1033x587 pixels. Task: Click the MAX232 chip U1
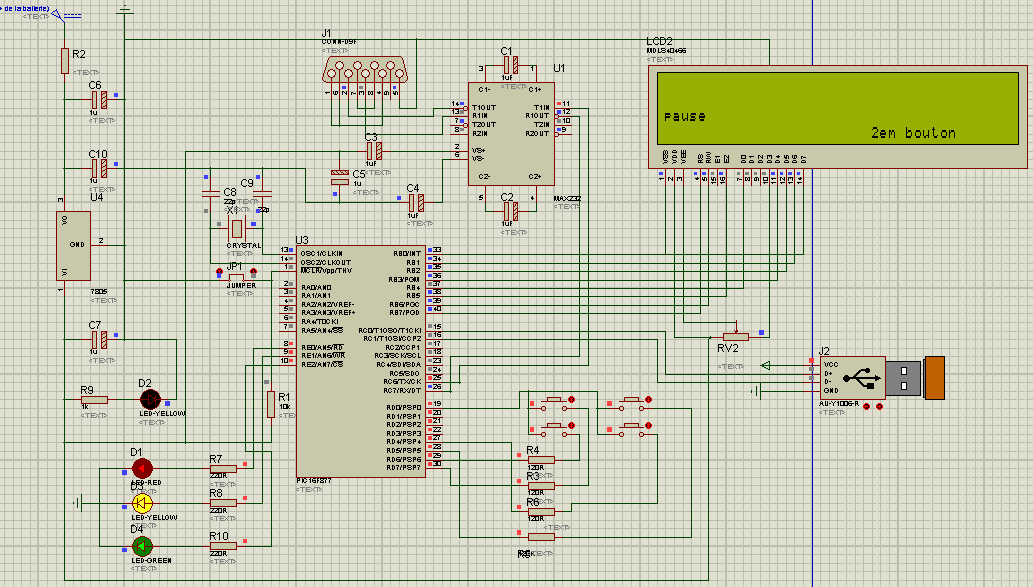(x=511, y=134)
